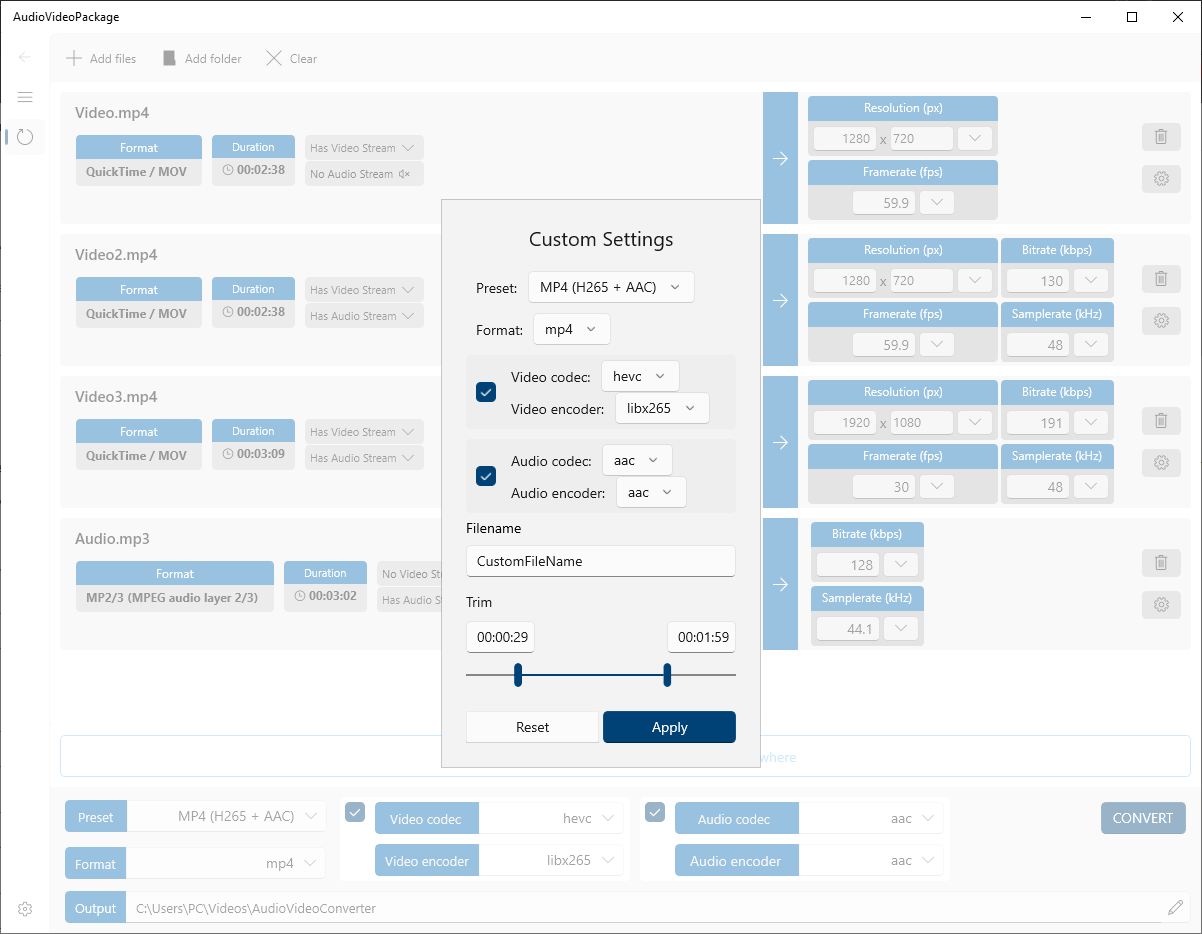The image size is (1202, 934).
Task: Click the output path text field
Action: pyautogui.click(x=646, y=908)
